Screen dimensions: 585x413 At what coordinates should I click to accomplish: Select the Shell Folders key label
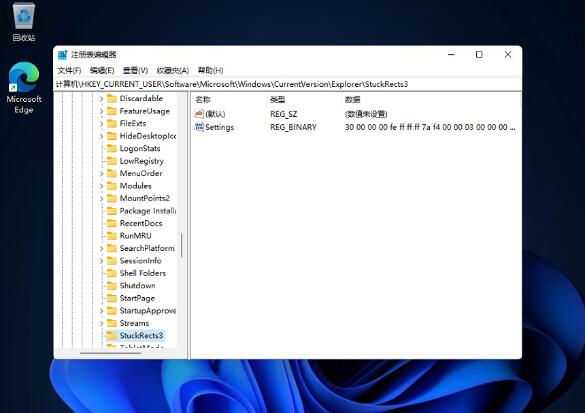coord(143,273)
